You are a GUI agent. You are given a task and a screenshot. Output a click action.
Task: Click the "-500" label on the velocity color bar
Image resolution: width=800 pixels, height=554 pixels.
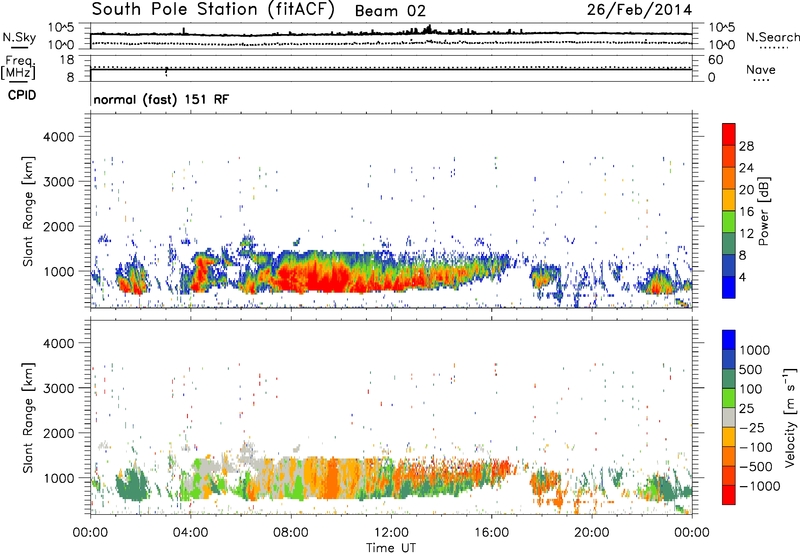(x=755, y=467)
